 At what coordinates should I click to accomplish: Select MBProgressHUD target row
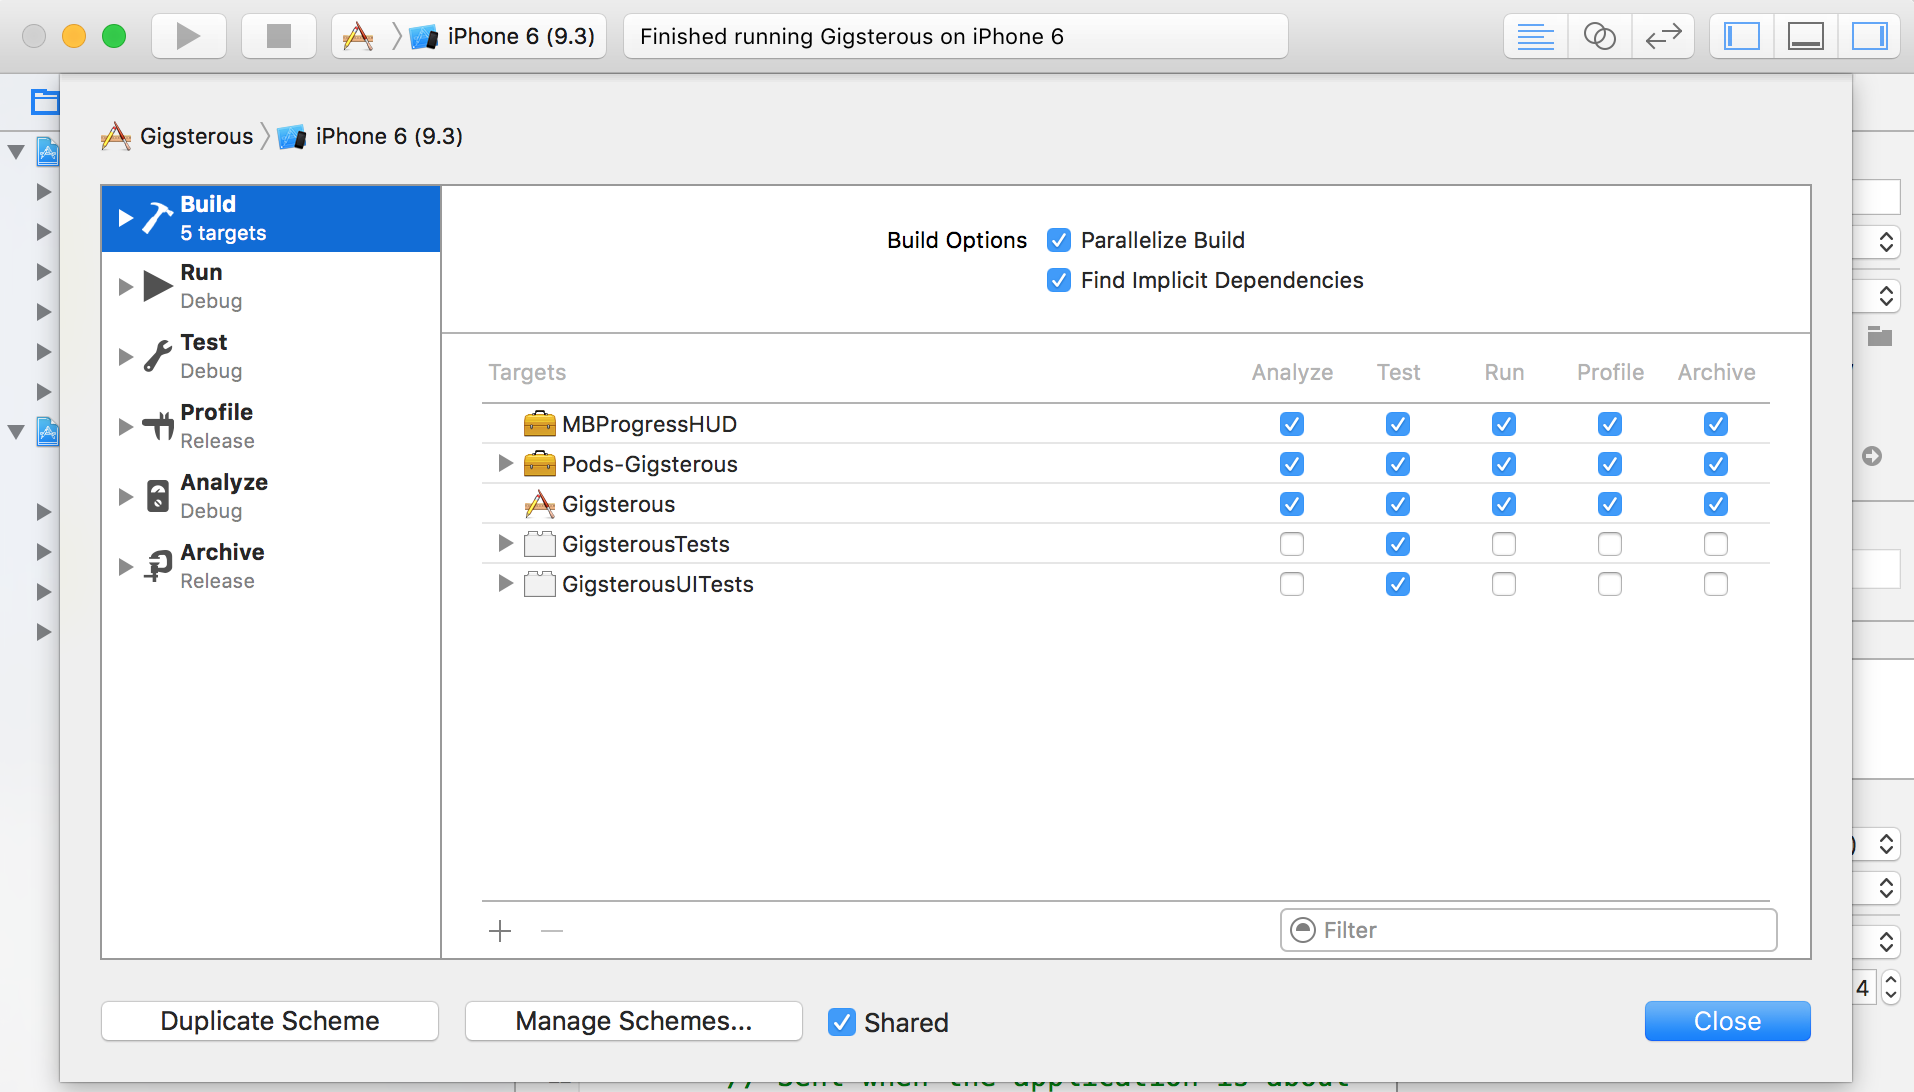point(1126,424)
